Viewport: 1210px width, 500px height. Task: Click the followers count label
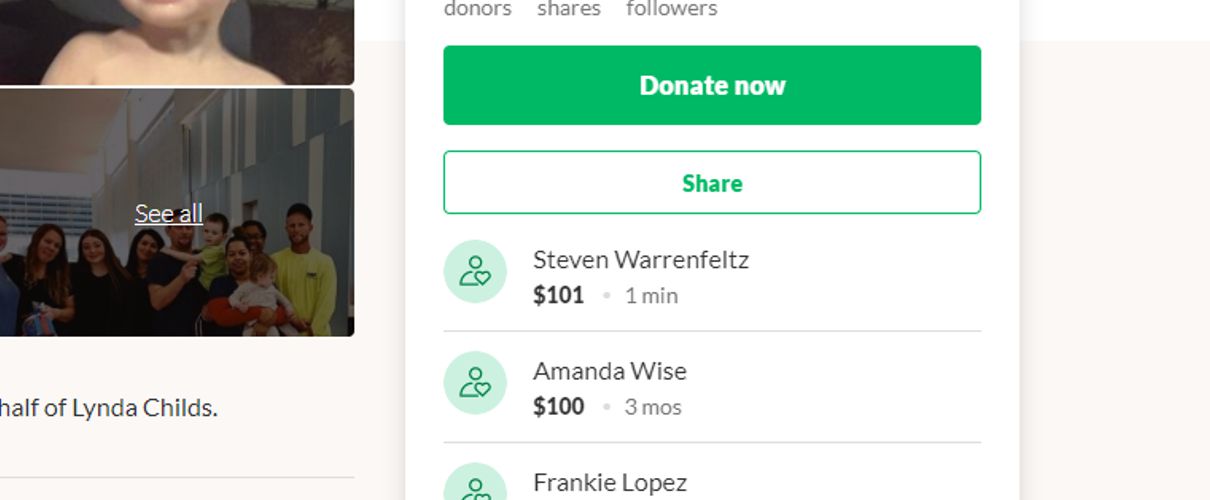tap(672, 9)
